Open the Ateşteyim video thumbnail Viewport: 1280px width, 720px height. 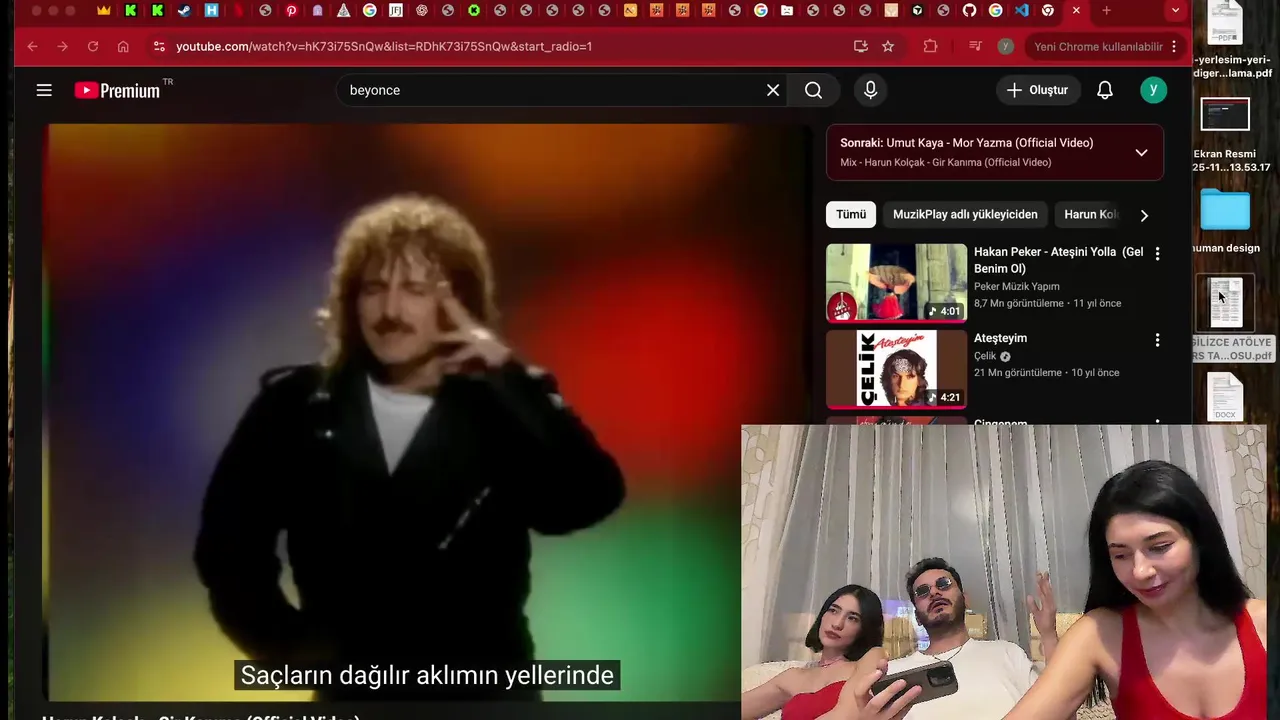[x=897, y=369]
